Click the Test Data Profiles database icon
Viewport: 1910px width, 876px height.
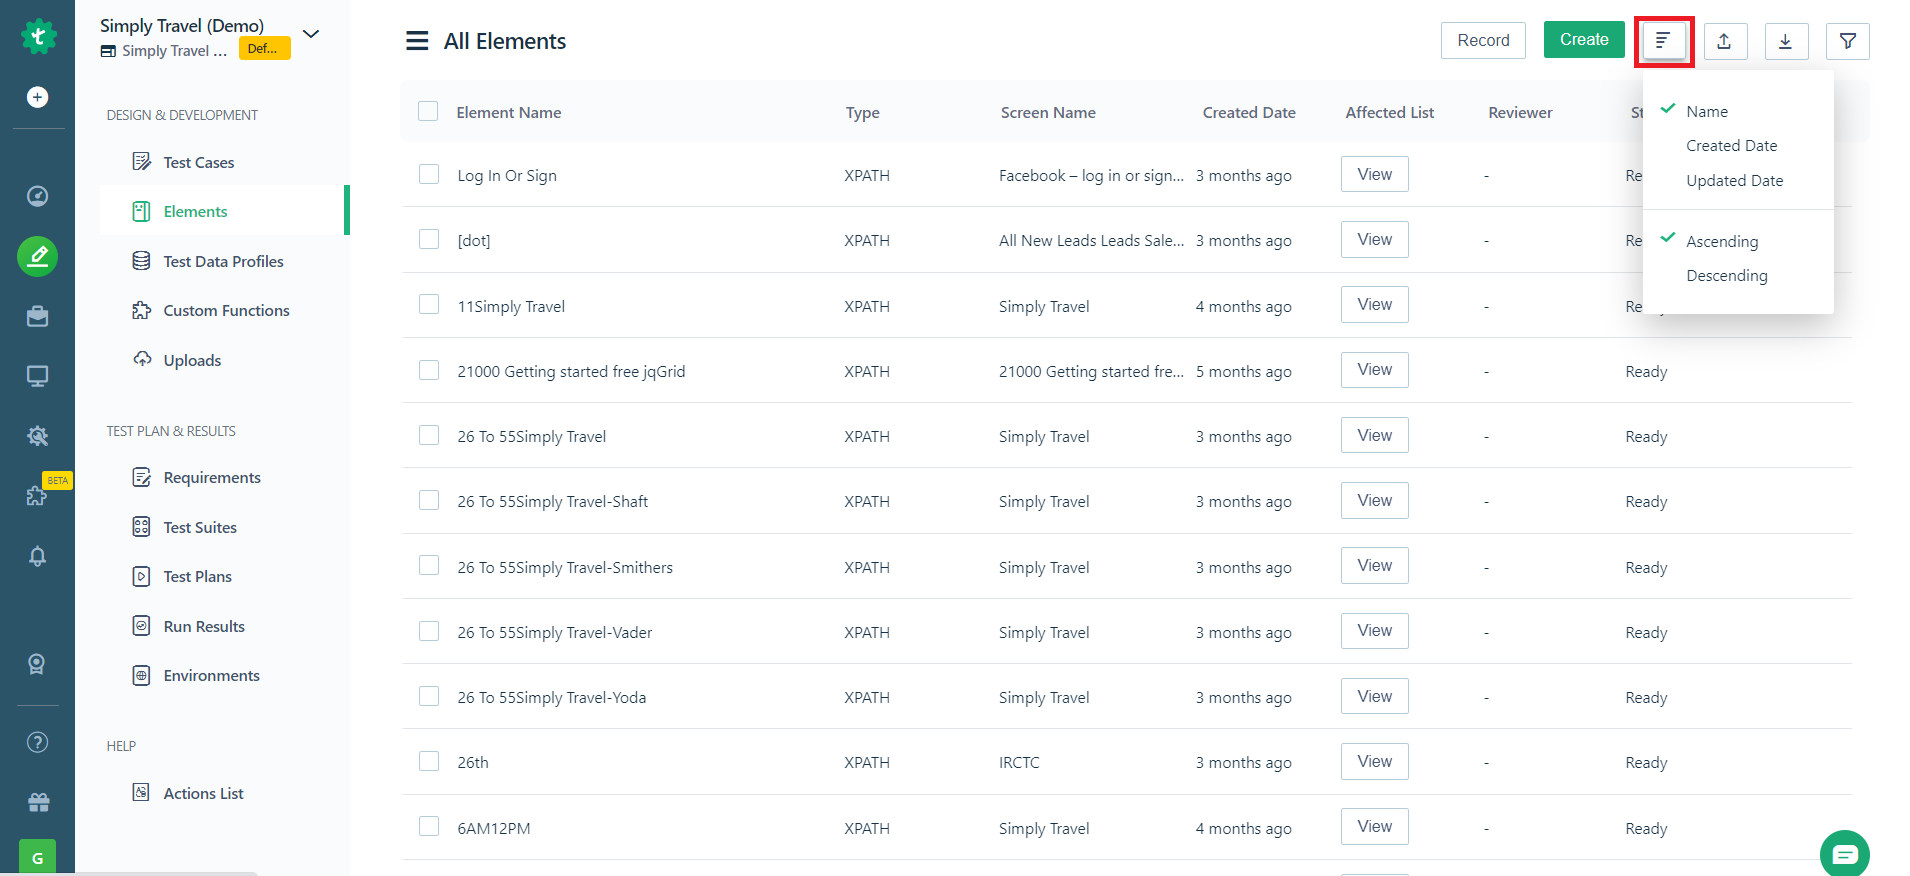pos(142,261)
